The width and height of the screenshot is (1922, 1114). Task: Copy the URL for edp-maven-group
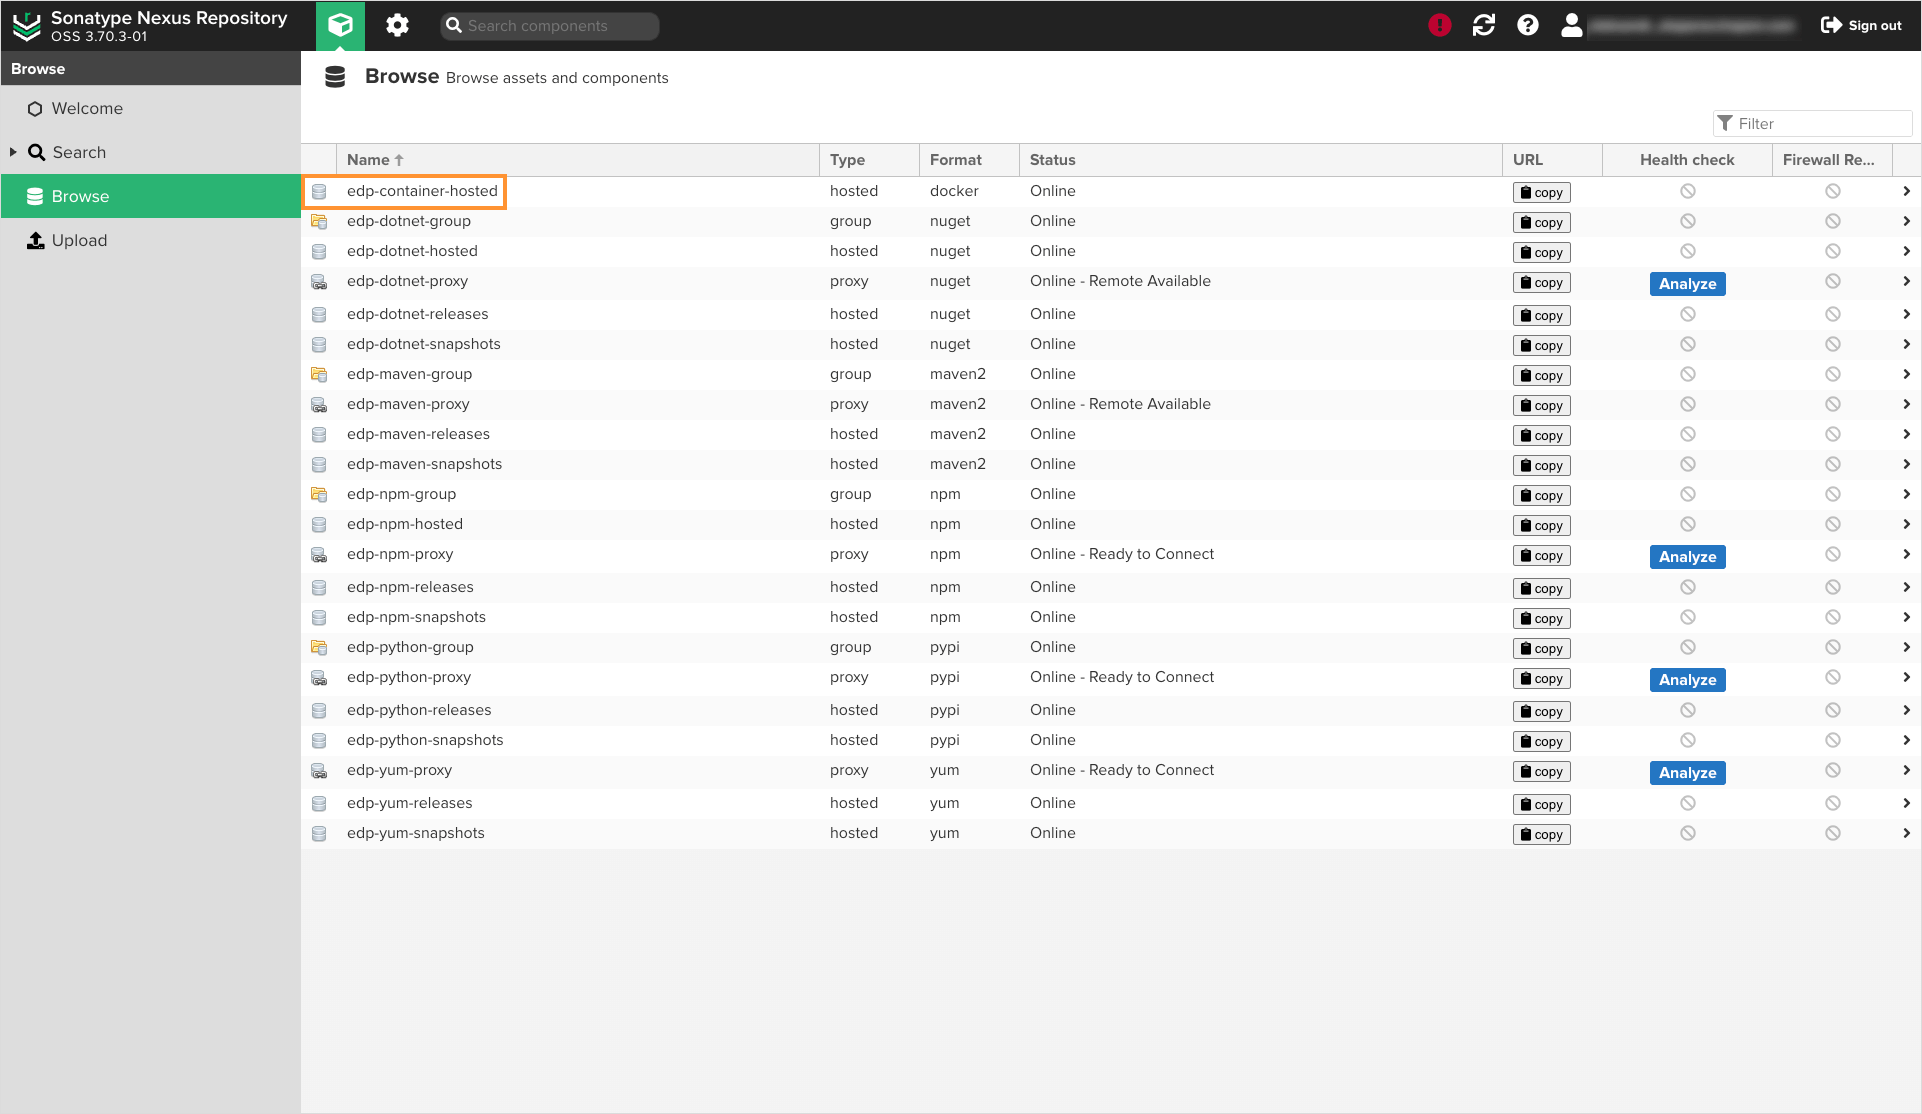pos(1540,375)
